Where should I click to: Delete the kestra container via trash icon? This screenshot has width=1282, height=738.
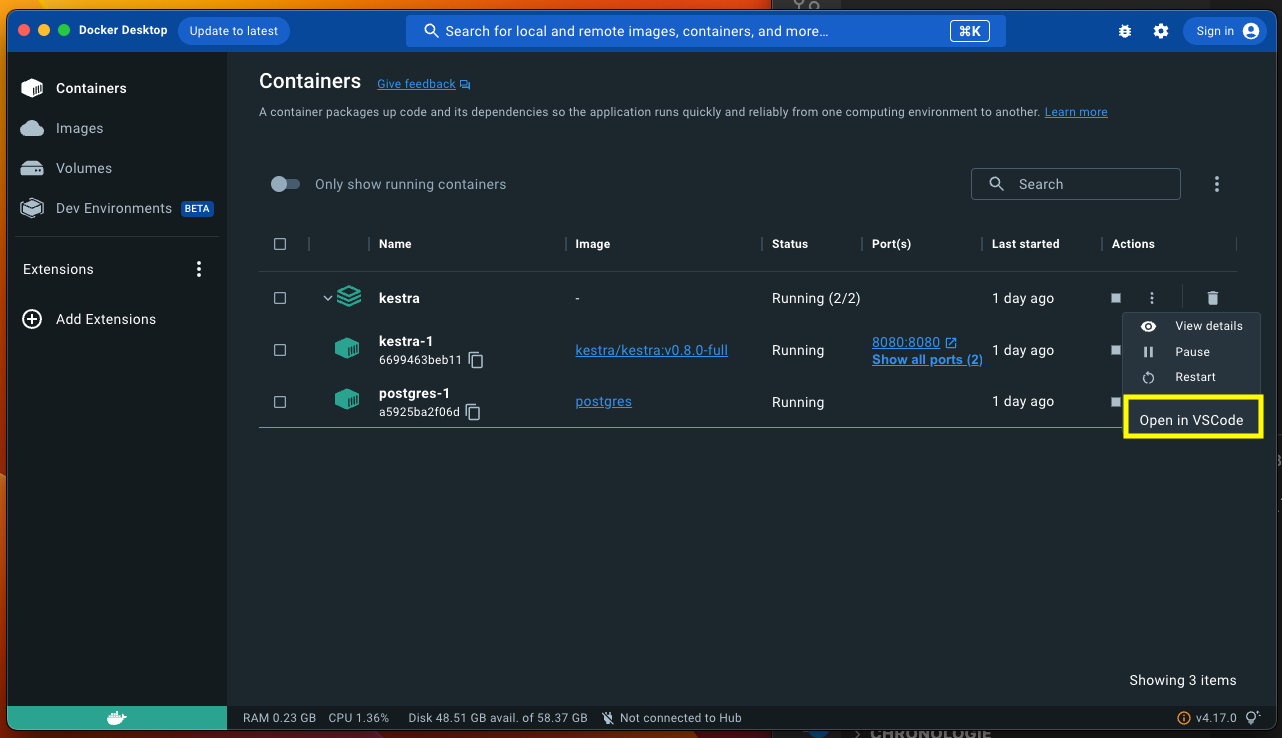click(1213, 297)
